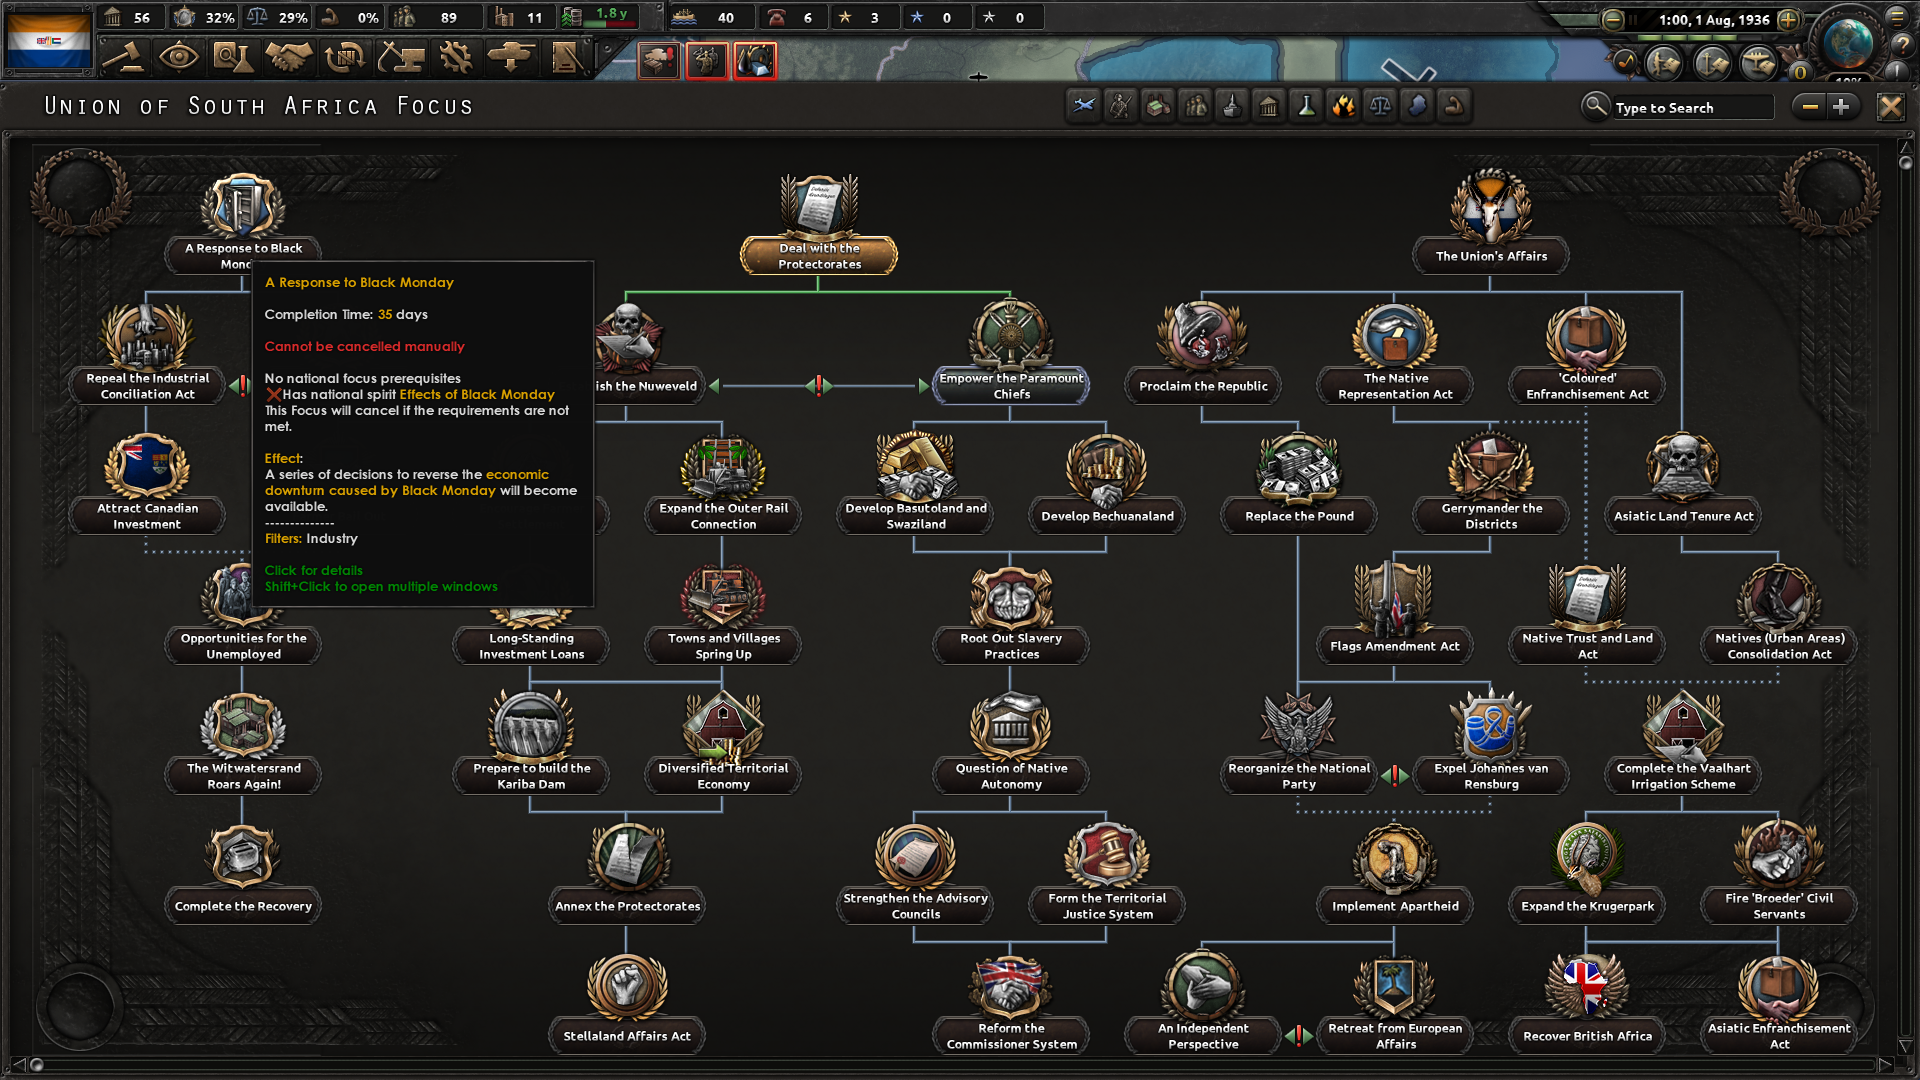The image size is (1920, 1080).
Task: Click the vertical scrollbar handle
Action: pos(1905,162)
